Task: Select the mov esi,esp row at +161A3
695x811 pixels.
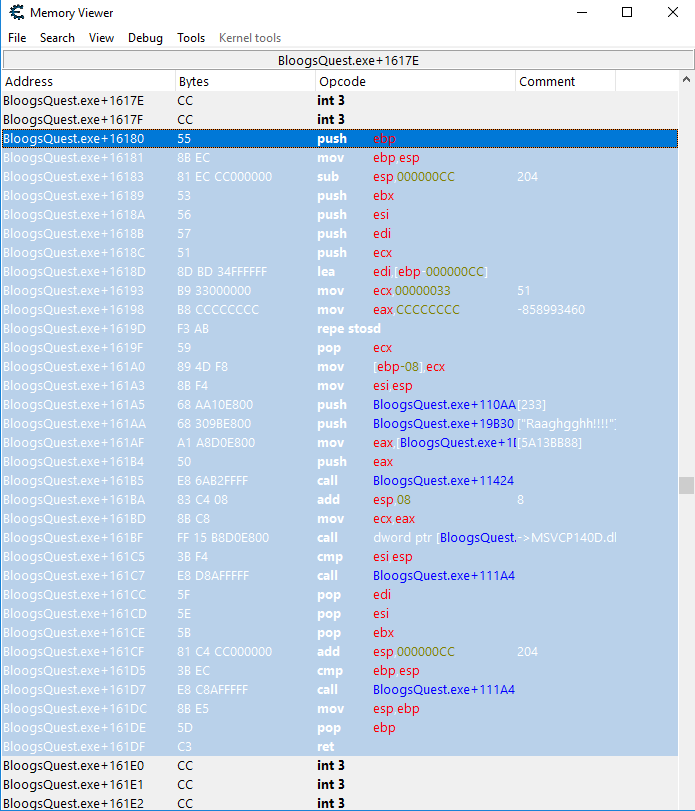Action: coord(340,386)
